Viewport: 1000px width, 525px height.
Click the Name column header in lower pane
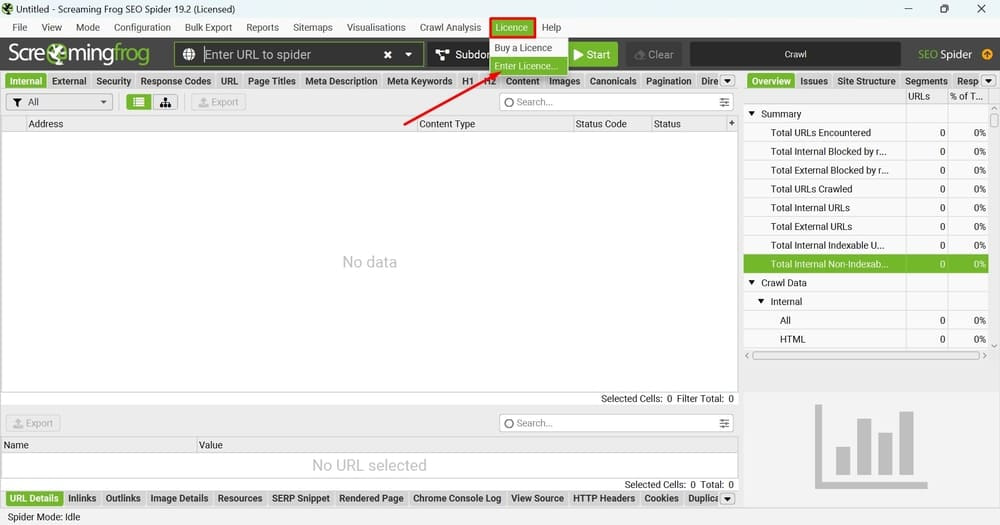99,445
